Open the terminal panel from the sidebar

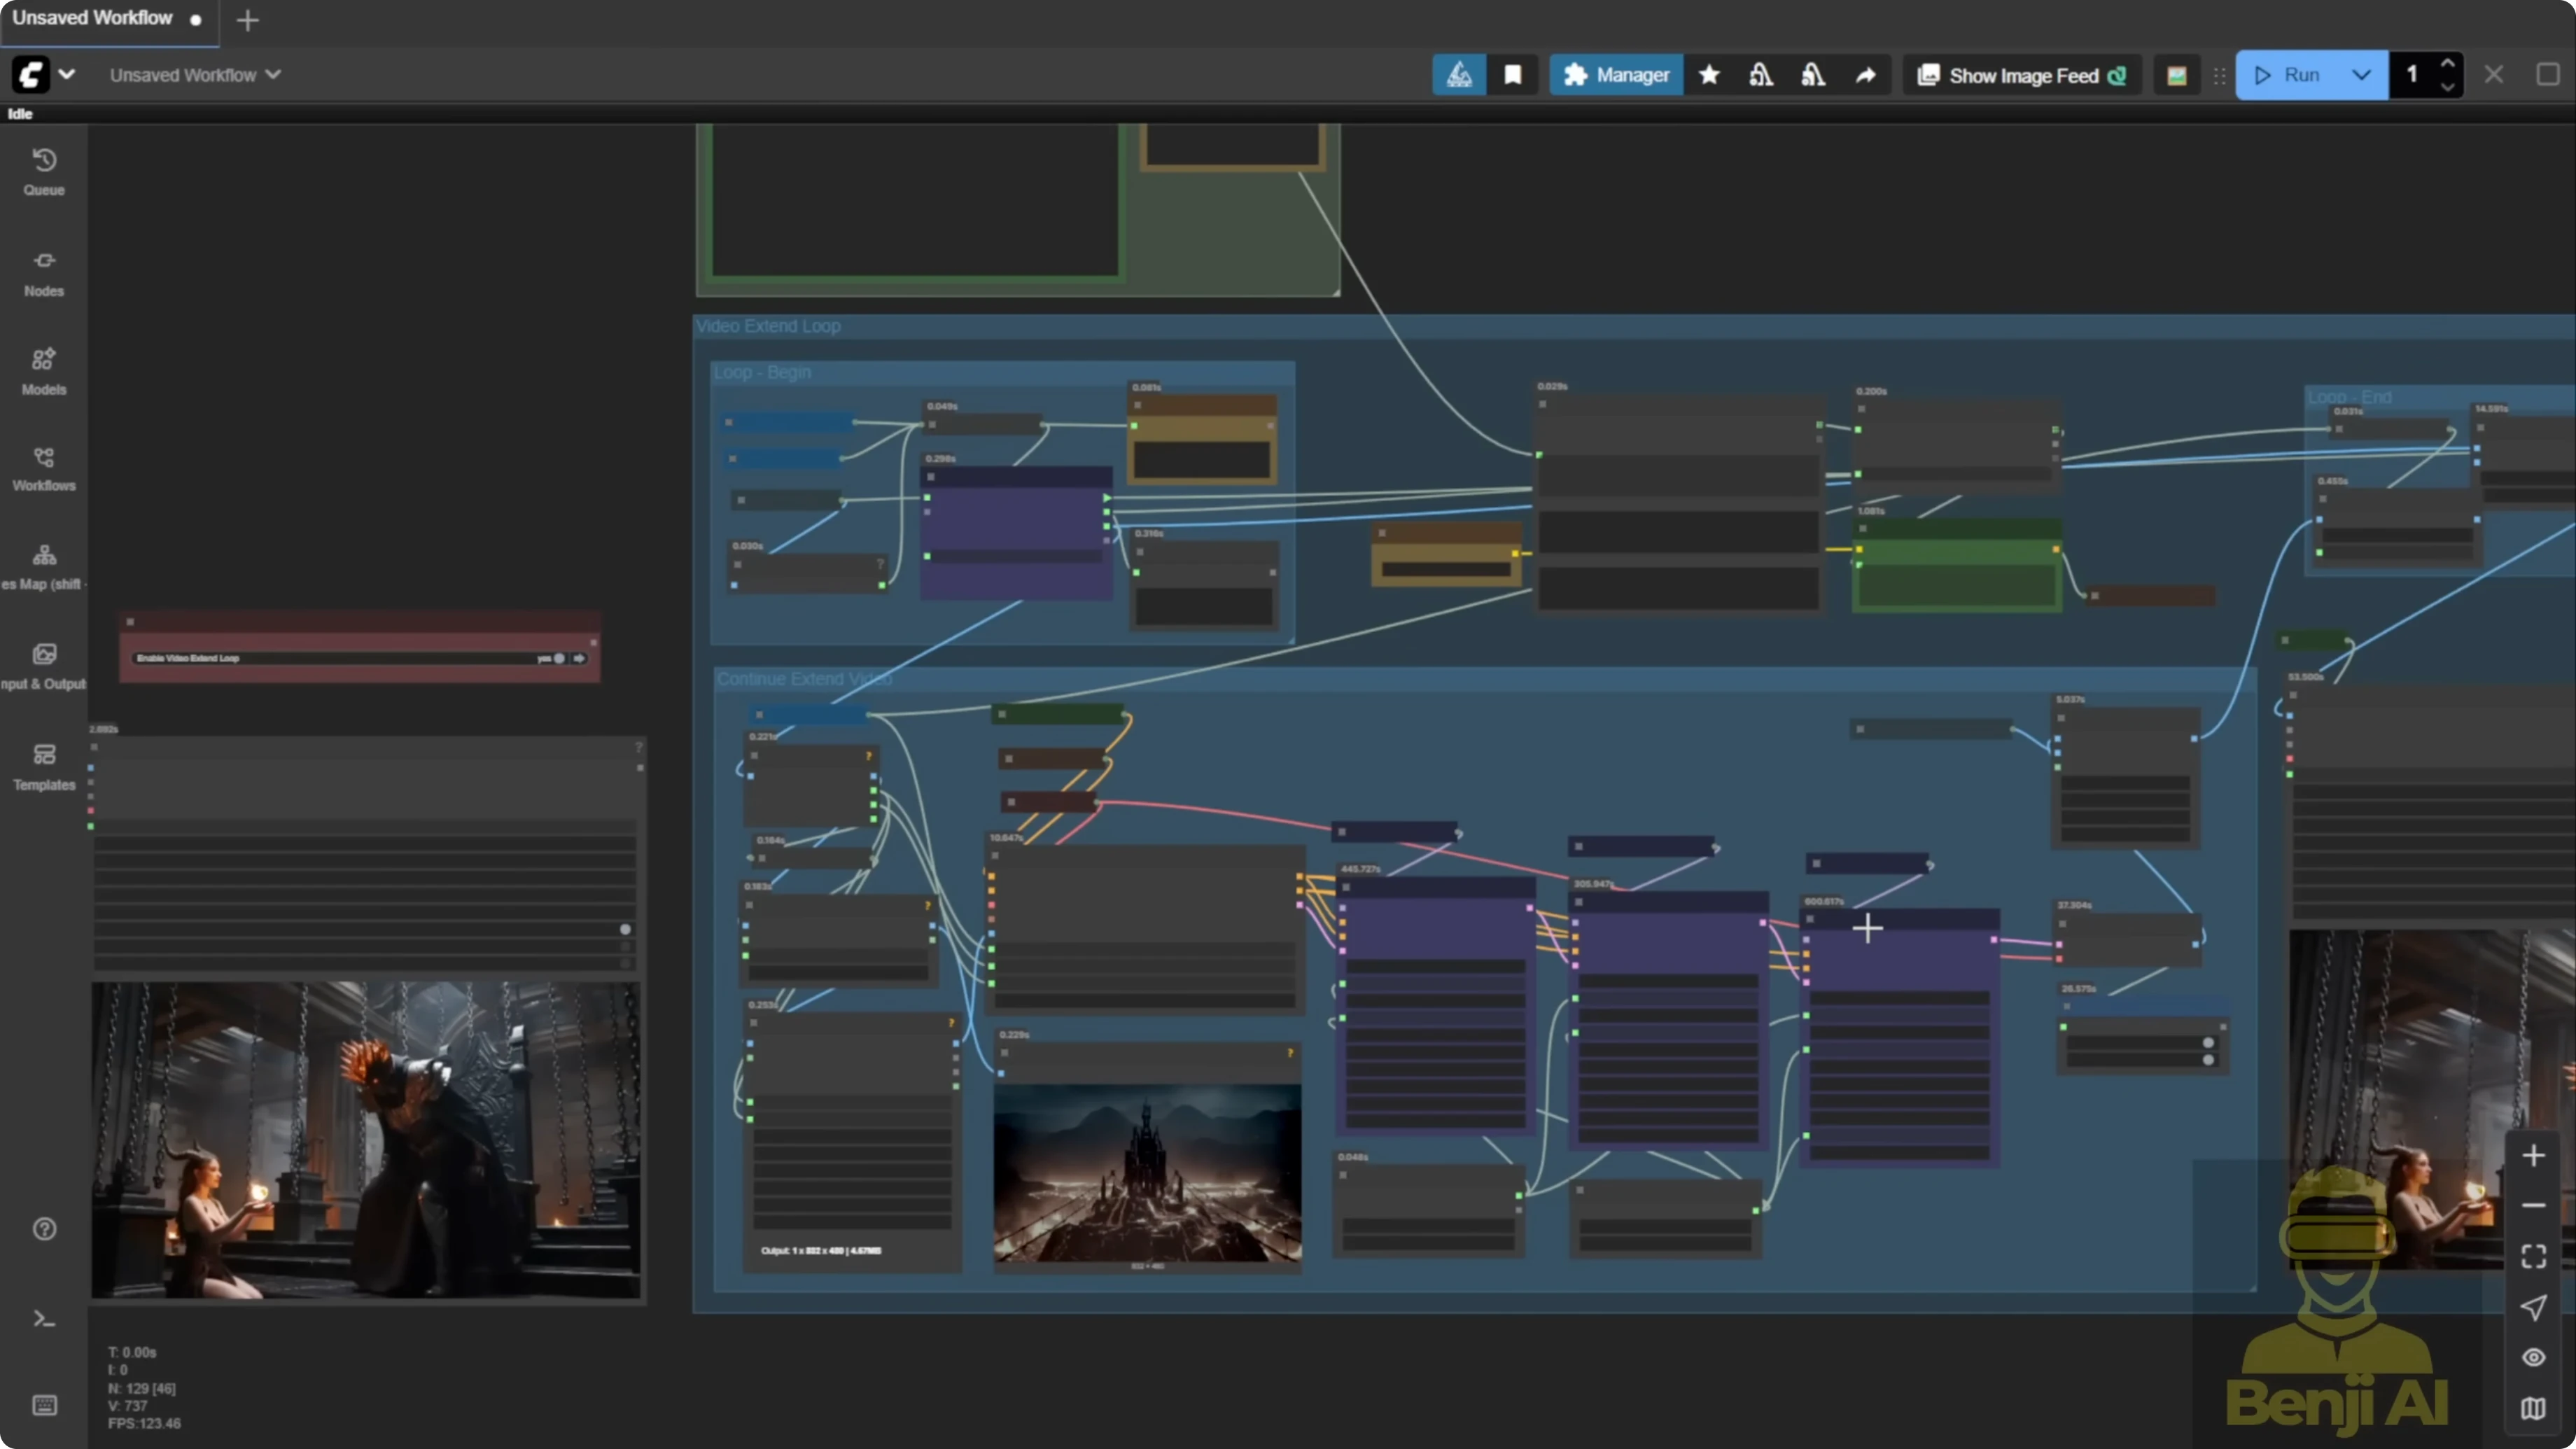[x=44, y=1318]
